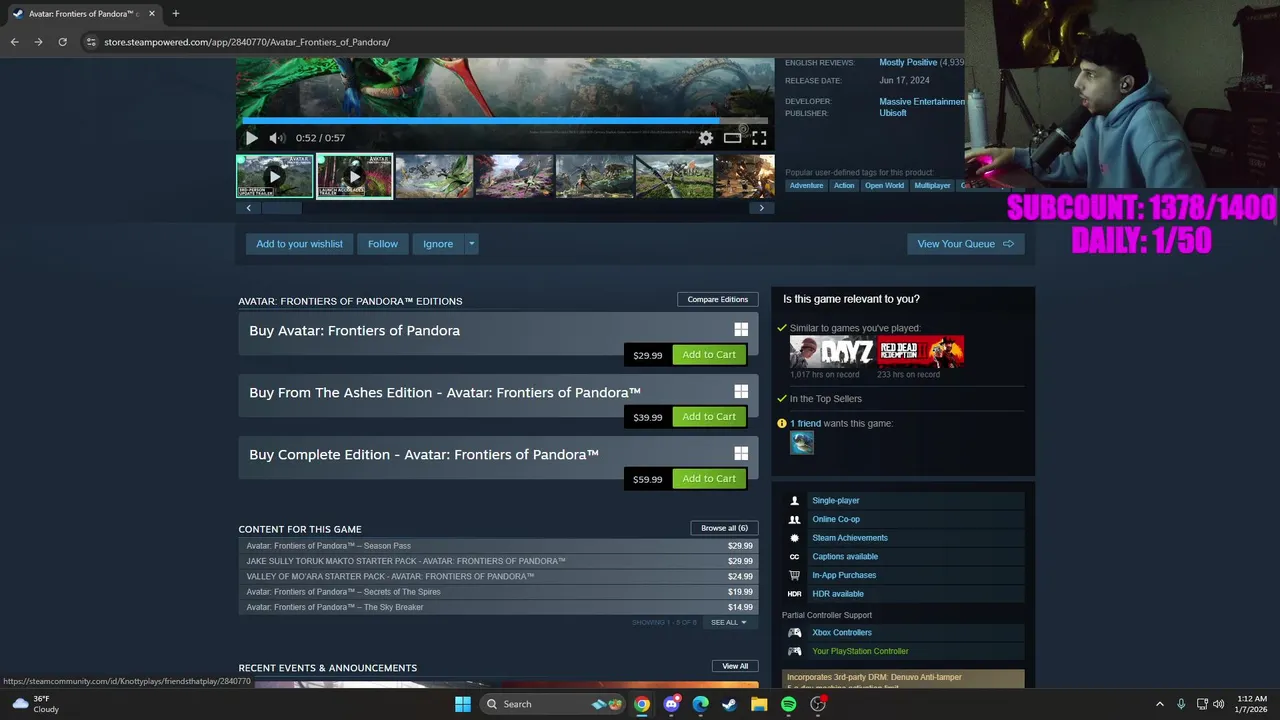Go back in the browser
This screenshot has width=1280, height=720.
coord(14,42)
